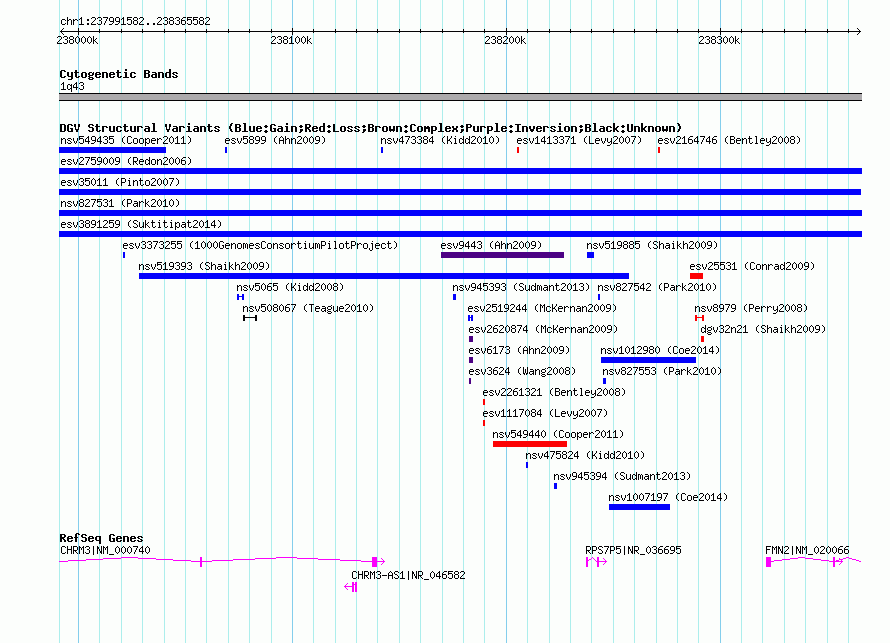Click the 238200k ruler position label

pyautogui.click(x=505, y=40)
